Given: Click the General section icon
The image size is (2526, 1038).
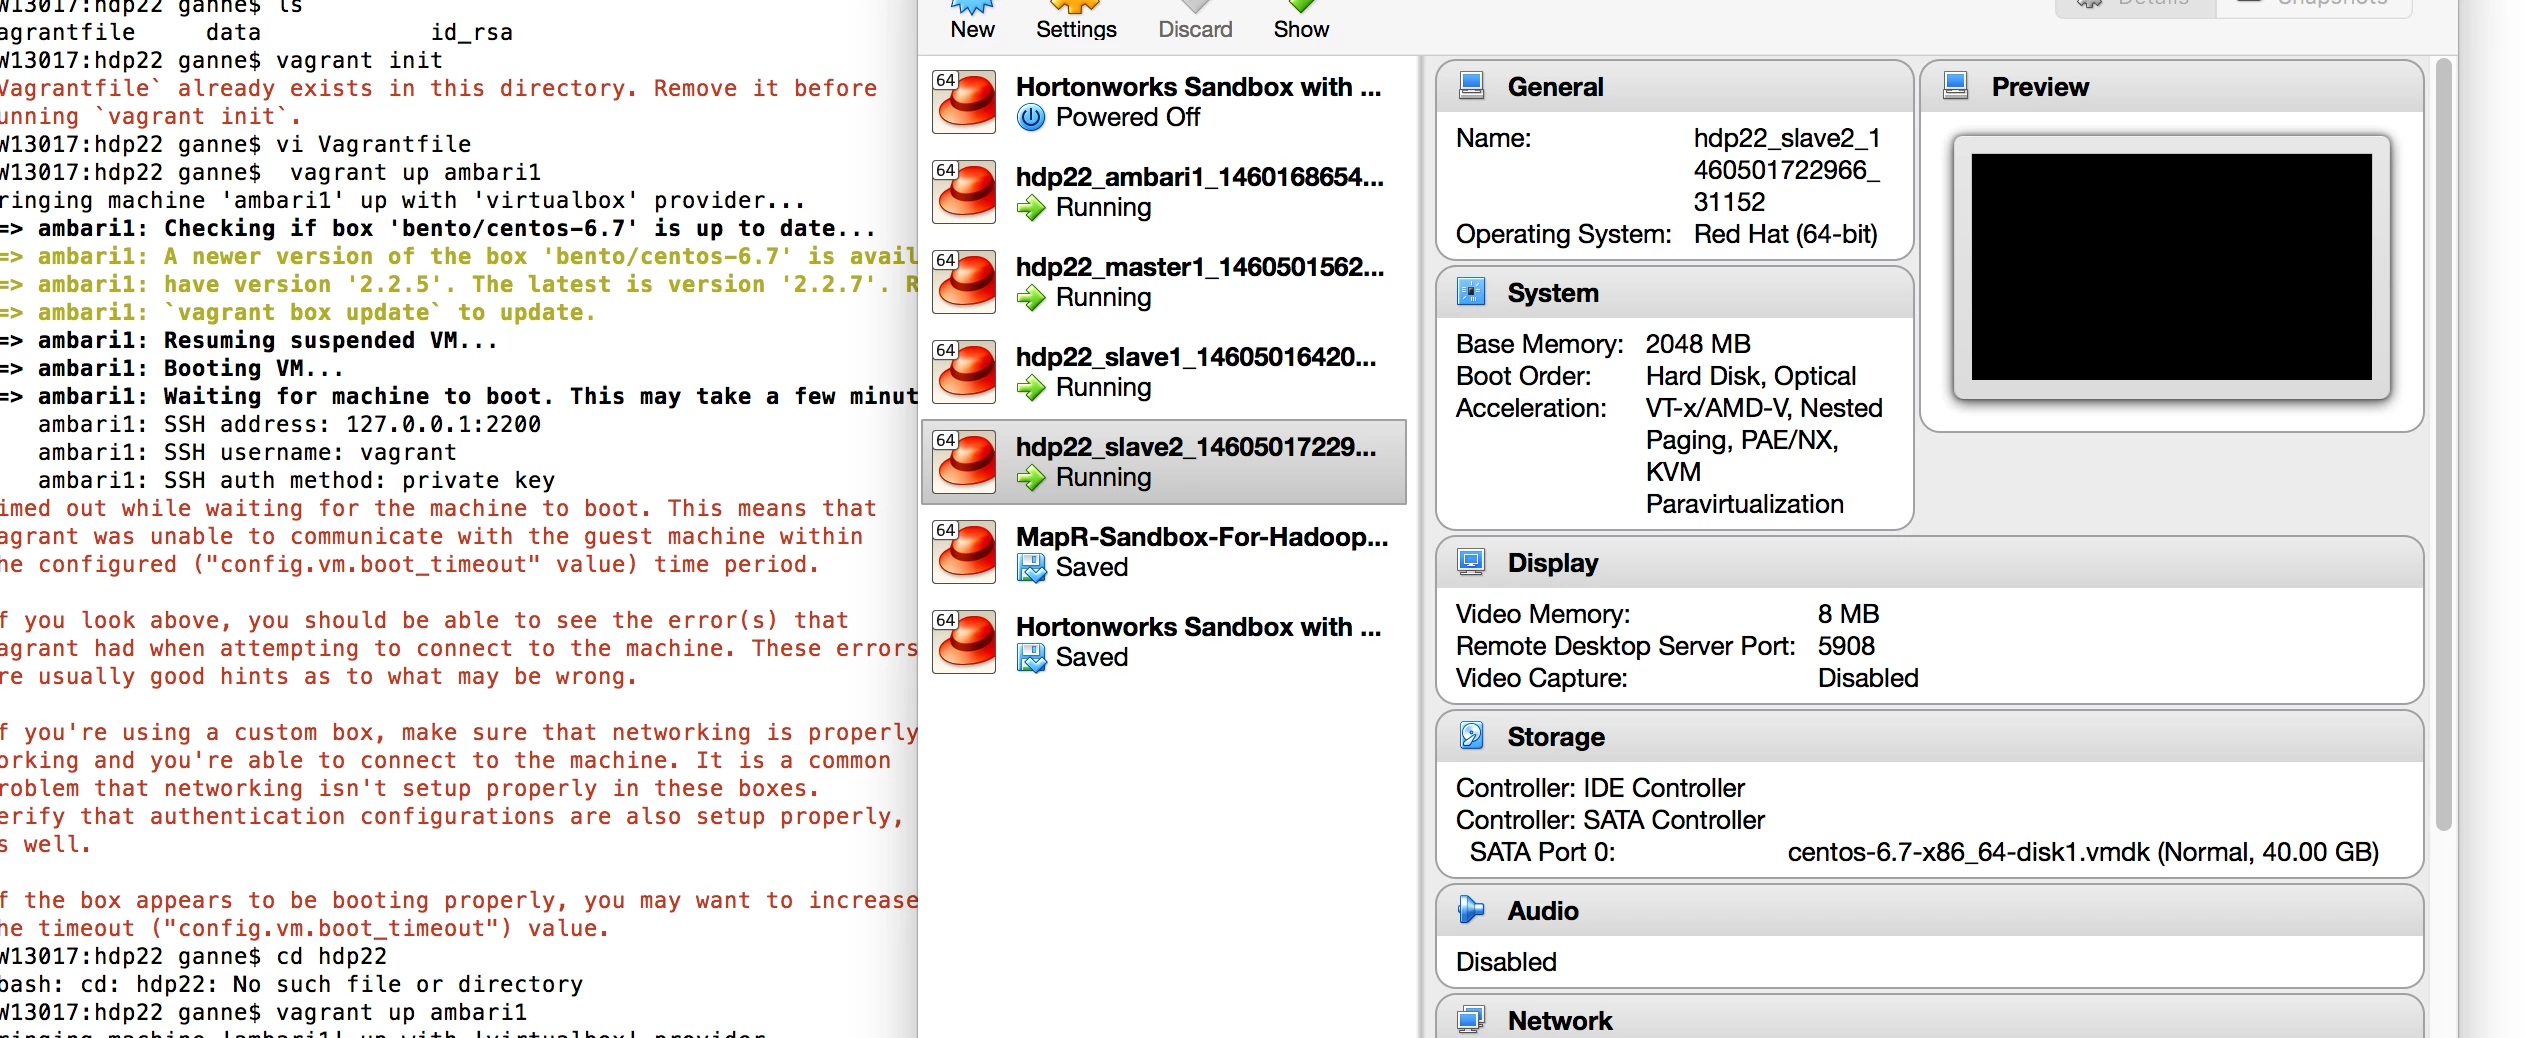Looking at the screenshot, I should 1471,86.
